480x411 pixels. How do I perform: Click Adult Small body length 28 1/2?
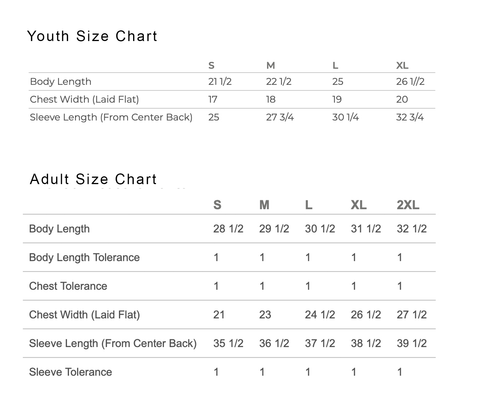coord(228,229)
